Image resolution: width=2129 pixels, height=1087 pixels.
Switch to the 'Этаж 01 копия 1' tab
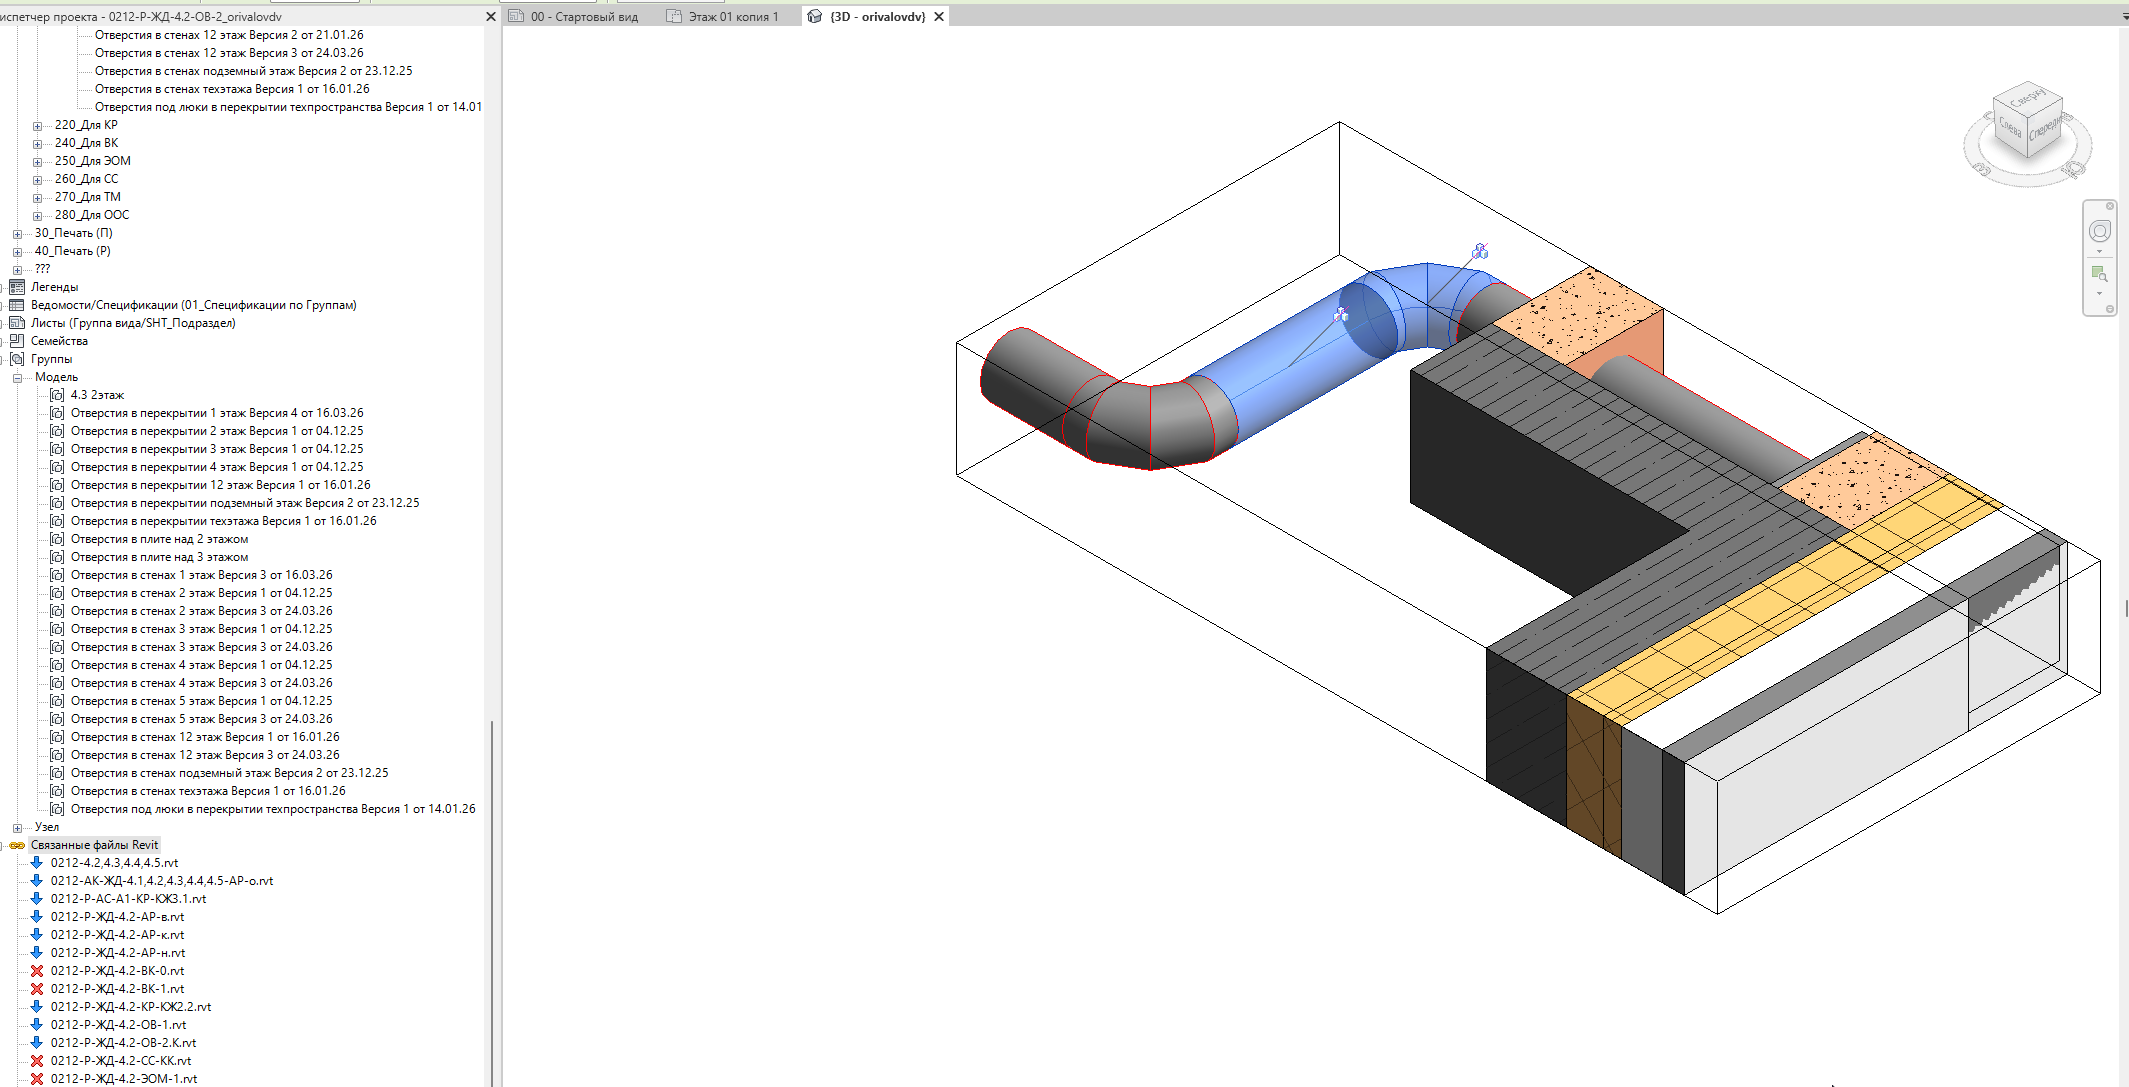pyautogui.click(x=733, y=17)
